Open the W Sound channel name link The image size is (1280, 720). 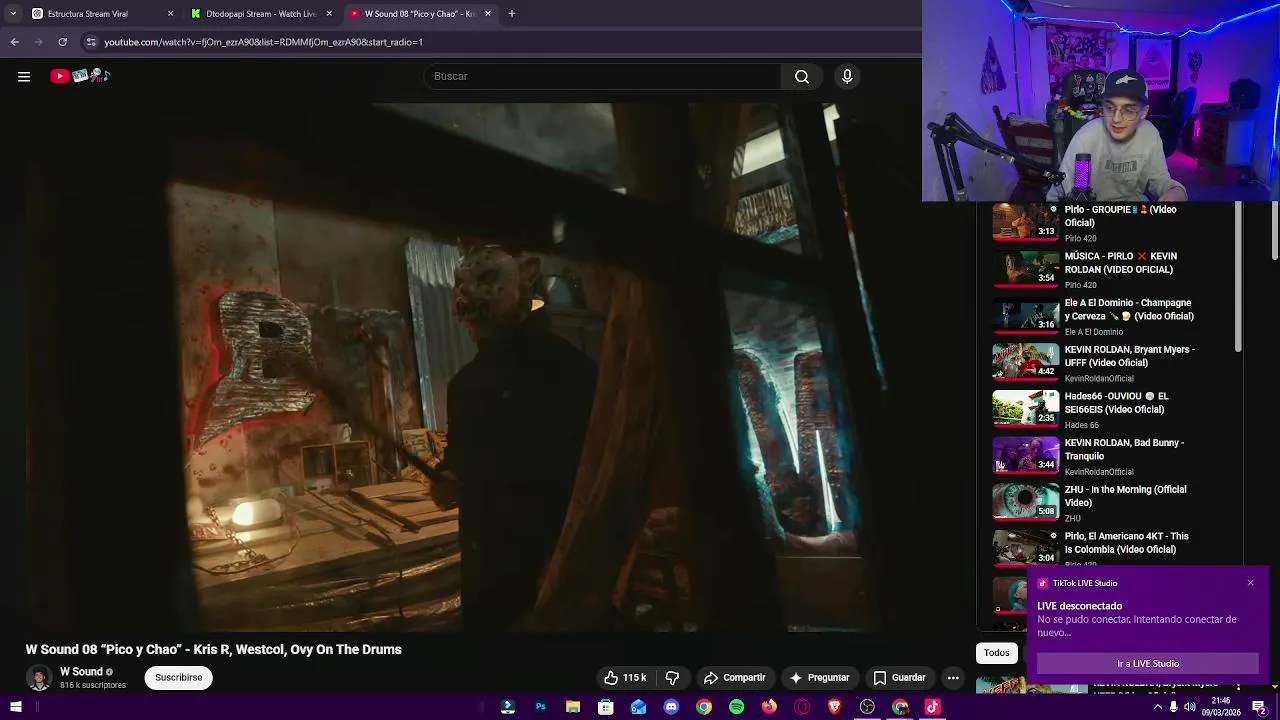81,672
